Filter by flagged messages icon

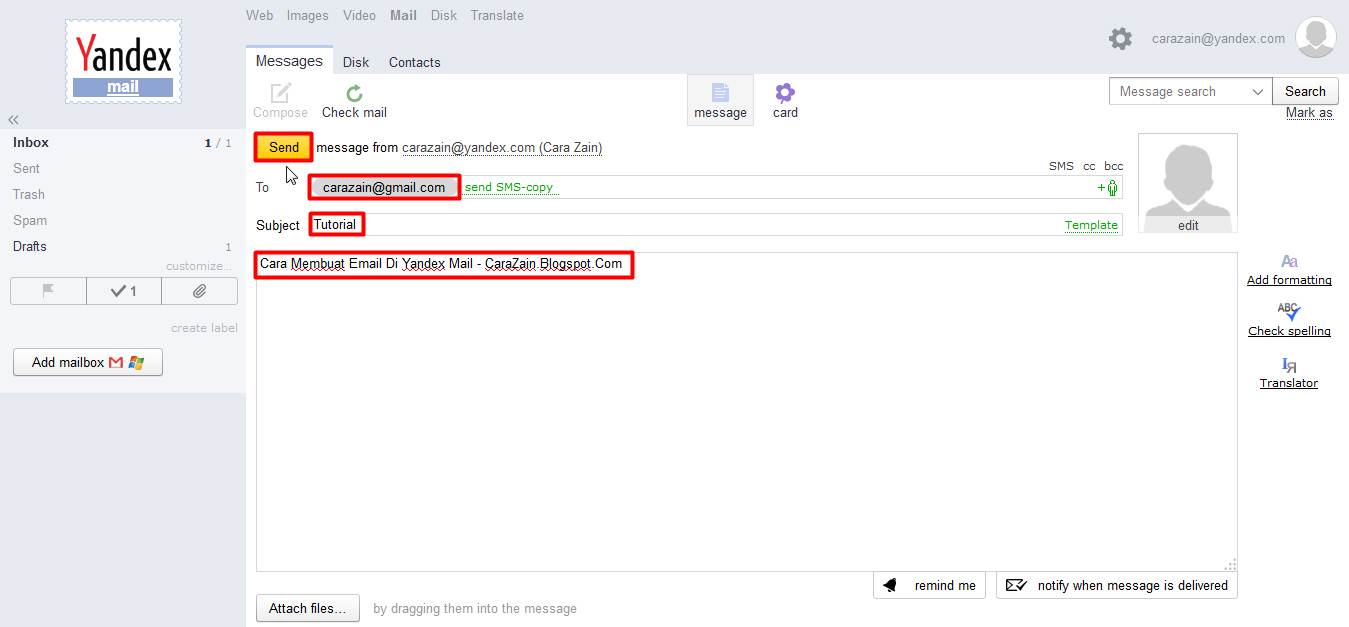(48, 291)
